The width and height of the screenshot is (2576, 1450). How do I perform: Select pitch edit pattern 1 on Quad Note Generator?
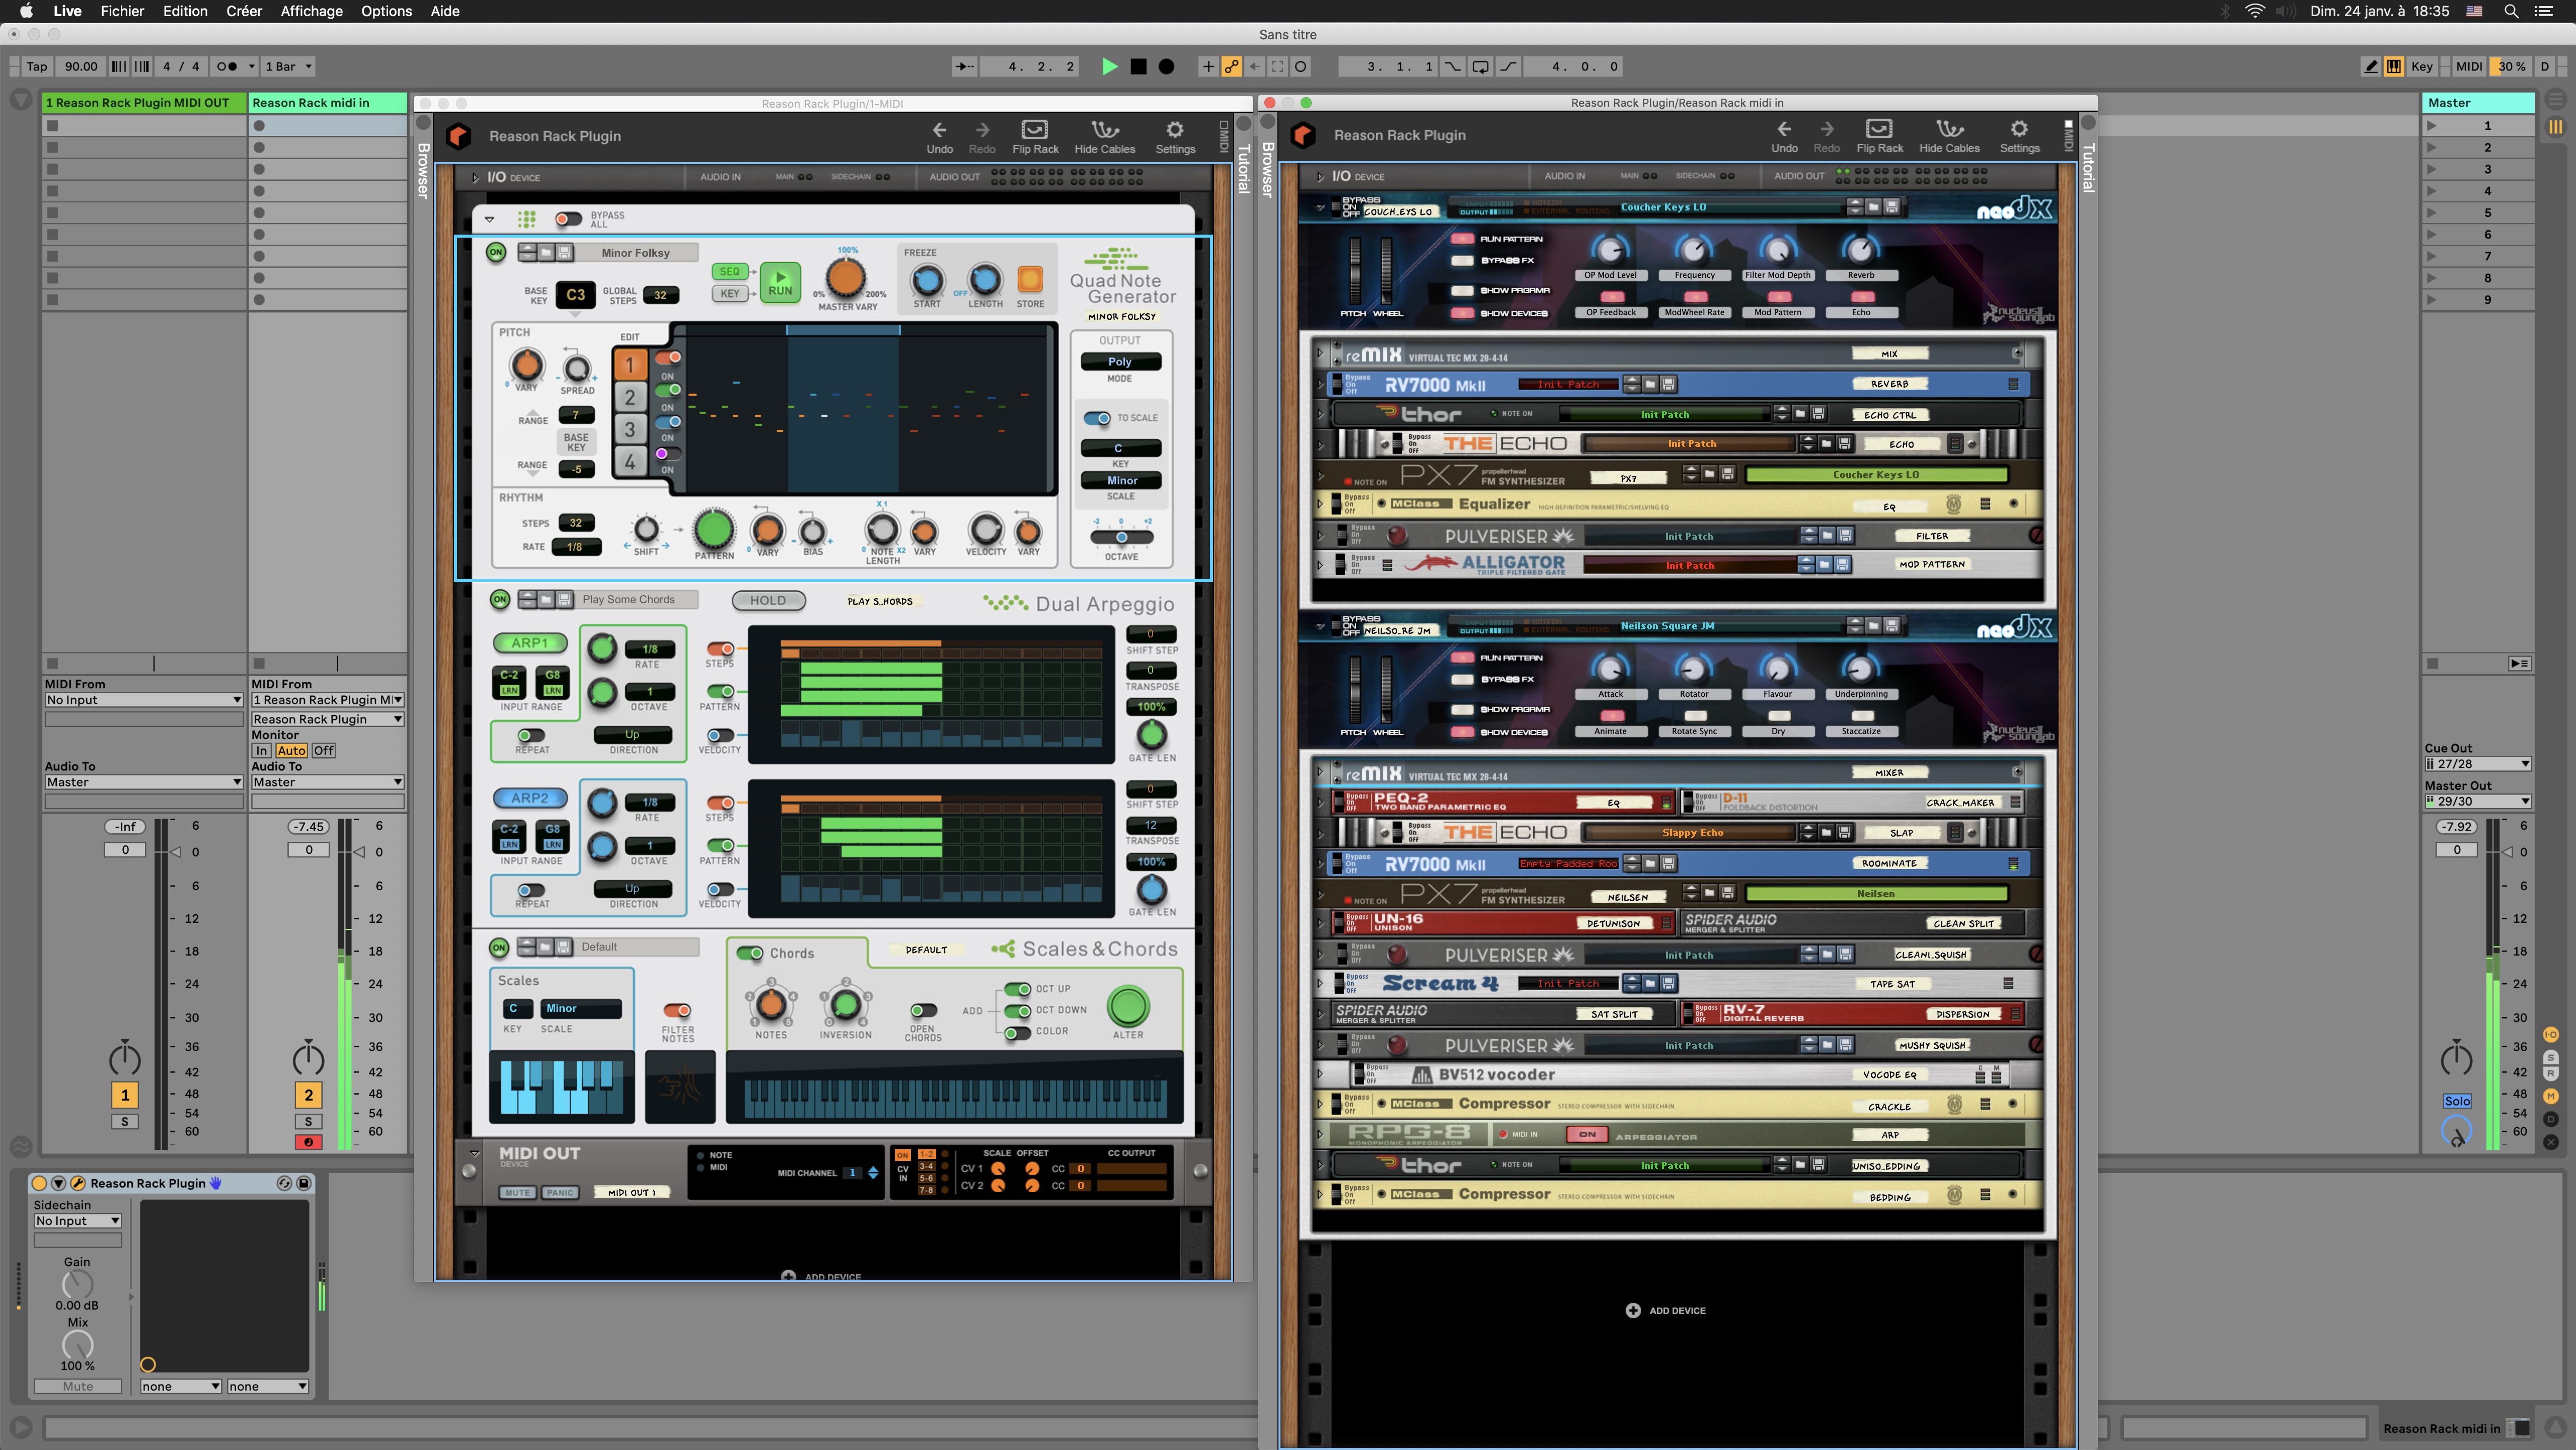(630, 365)
